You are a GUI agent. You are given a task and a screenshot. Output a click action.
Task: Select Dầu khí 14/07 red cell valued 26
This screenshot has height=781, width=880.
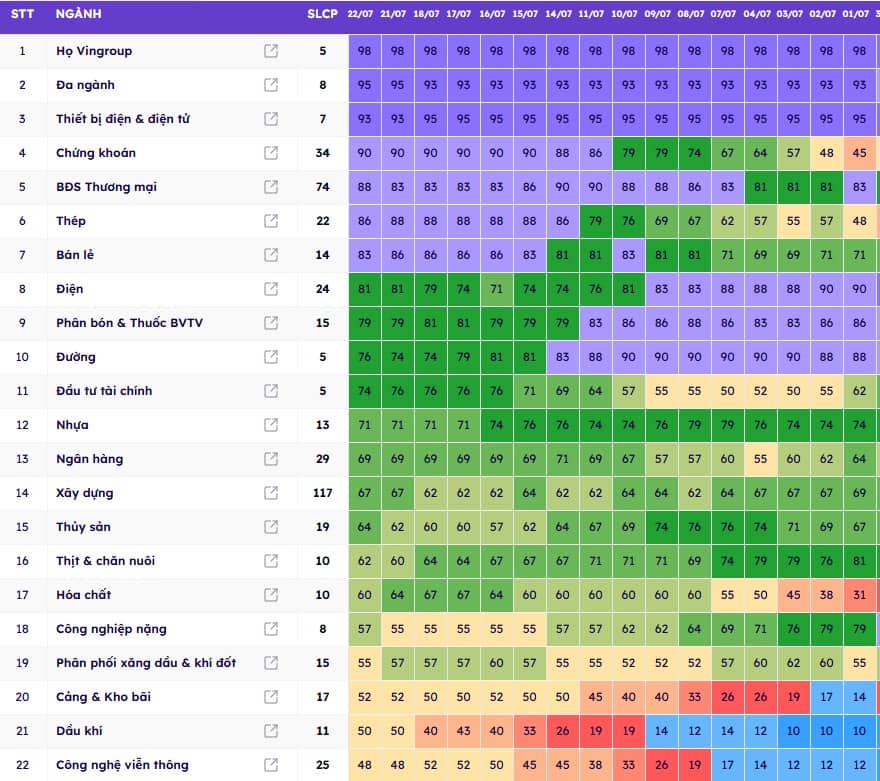click(x=562, y=731)
